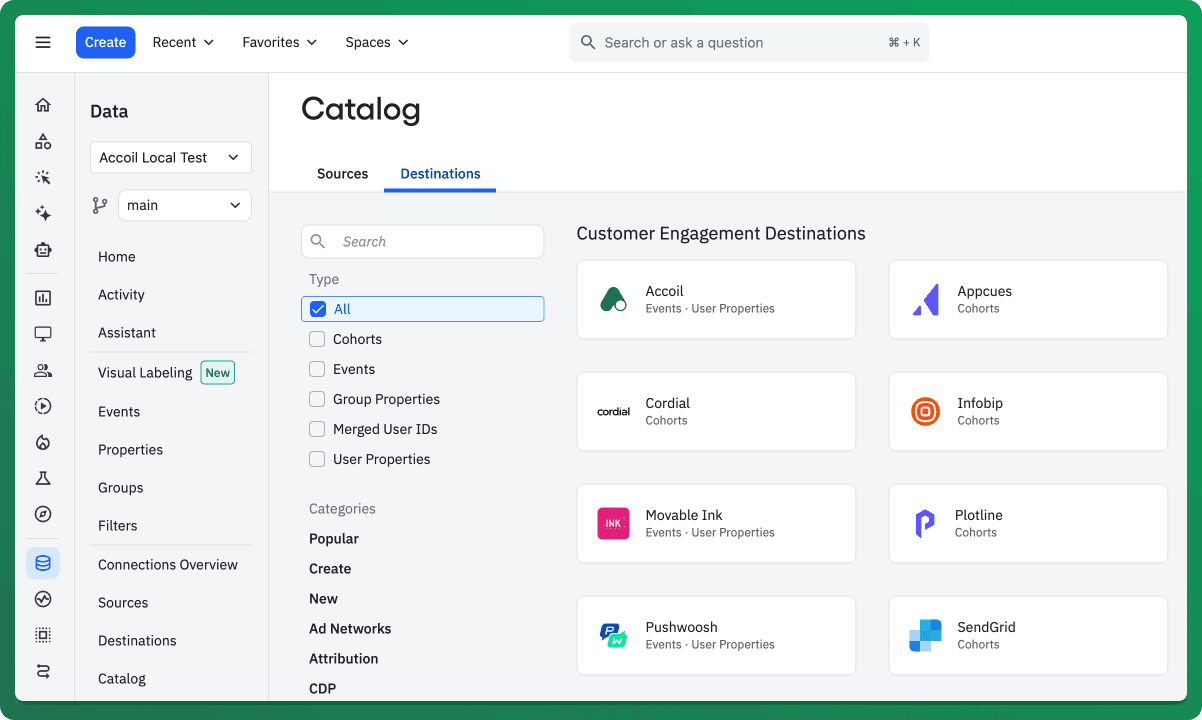Screen dimensions: 1202x720
Task: Click the magnifier icon in top search bar
Action: point(588,42)
